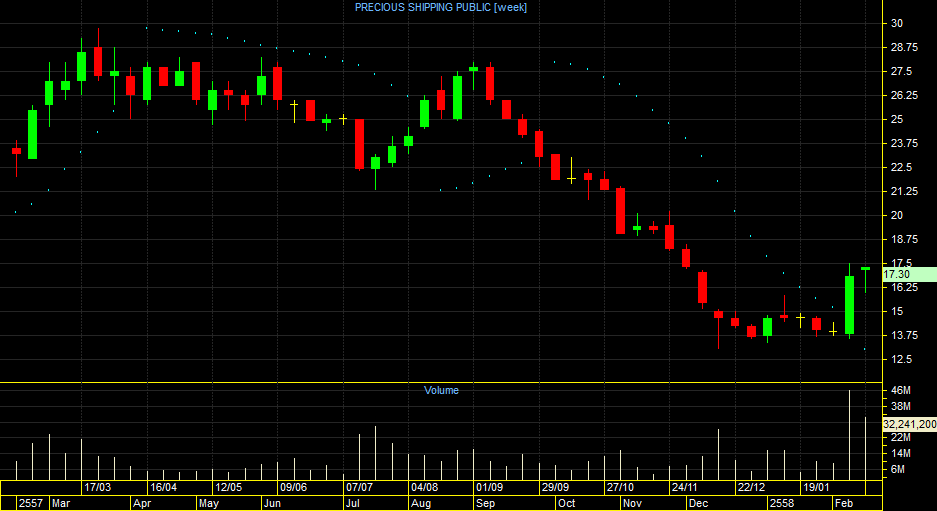937x511 pixels.
Task: Click the 17.5 price axis label
Action: tap(901, 263)
